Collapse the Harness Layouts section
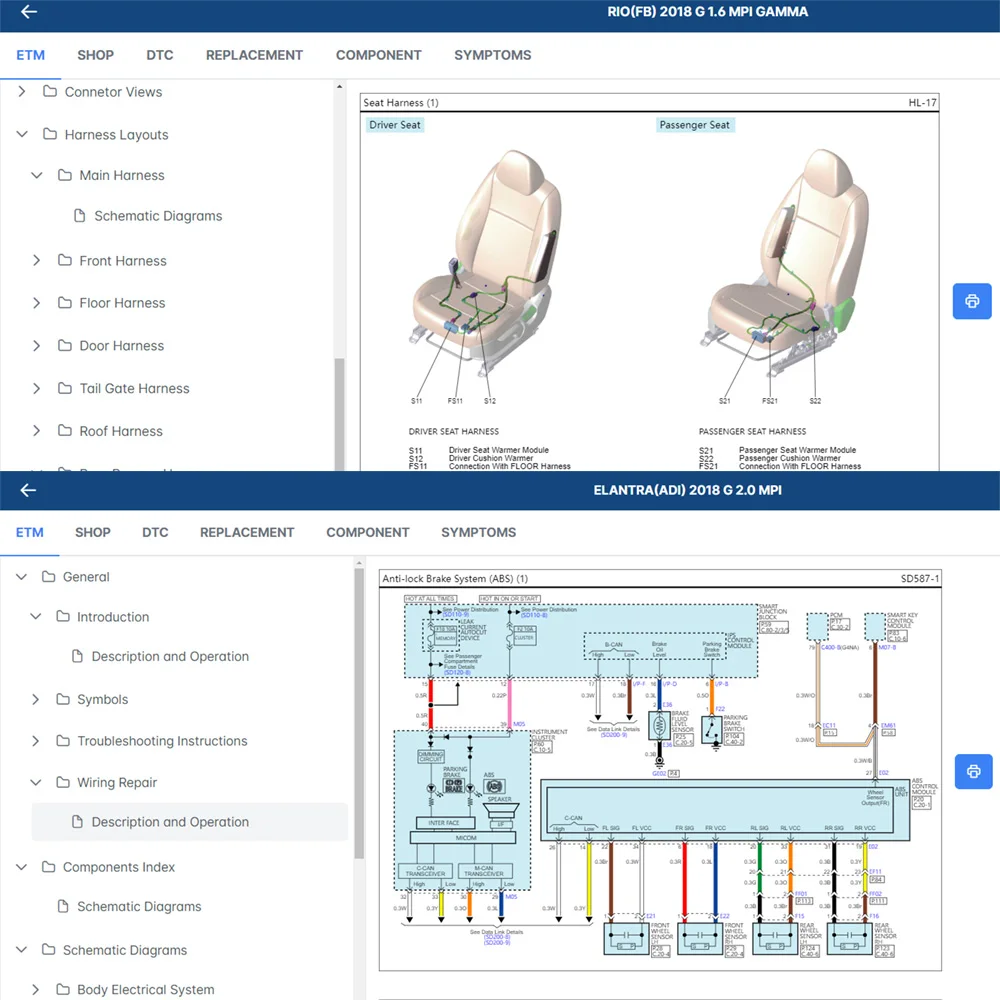This screenshot has width=1000, height=1000. [22, 135]
